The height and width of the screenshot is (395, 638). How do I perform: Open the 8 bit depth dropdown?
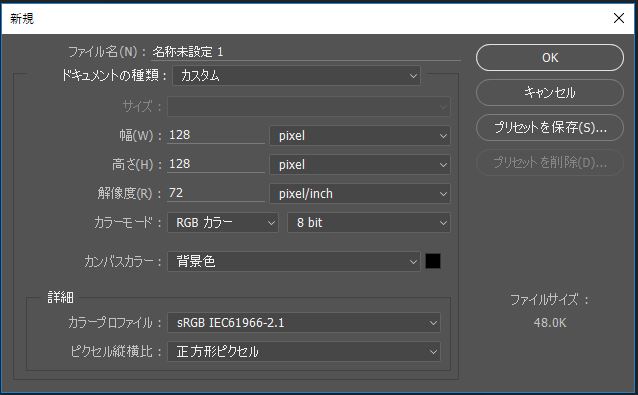click(x=368, y=223)
